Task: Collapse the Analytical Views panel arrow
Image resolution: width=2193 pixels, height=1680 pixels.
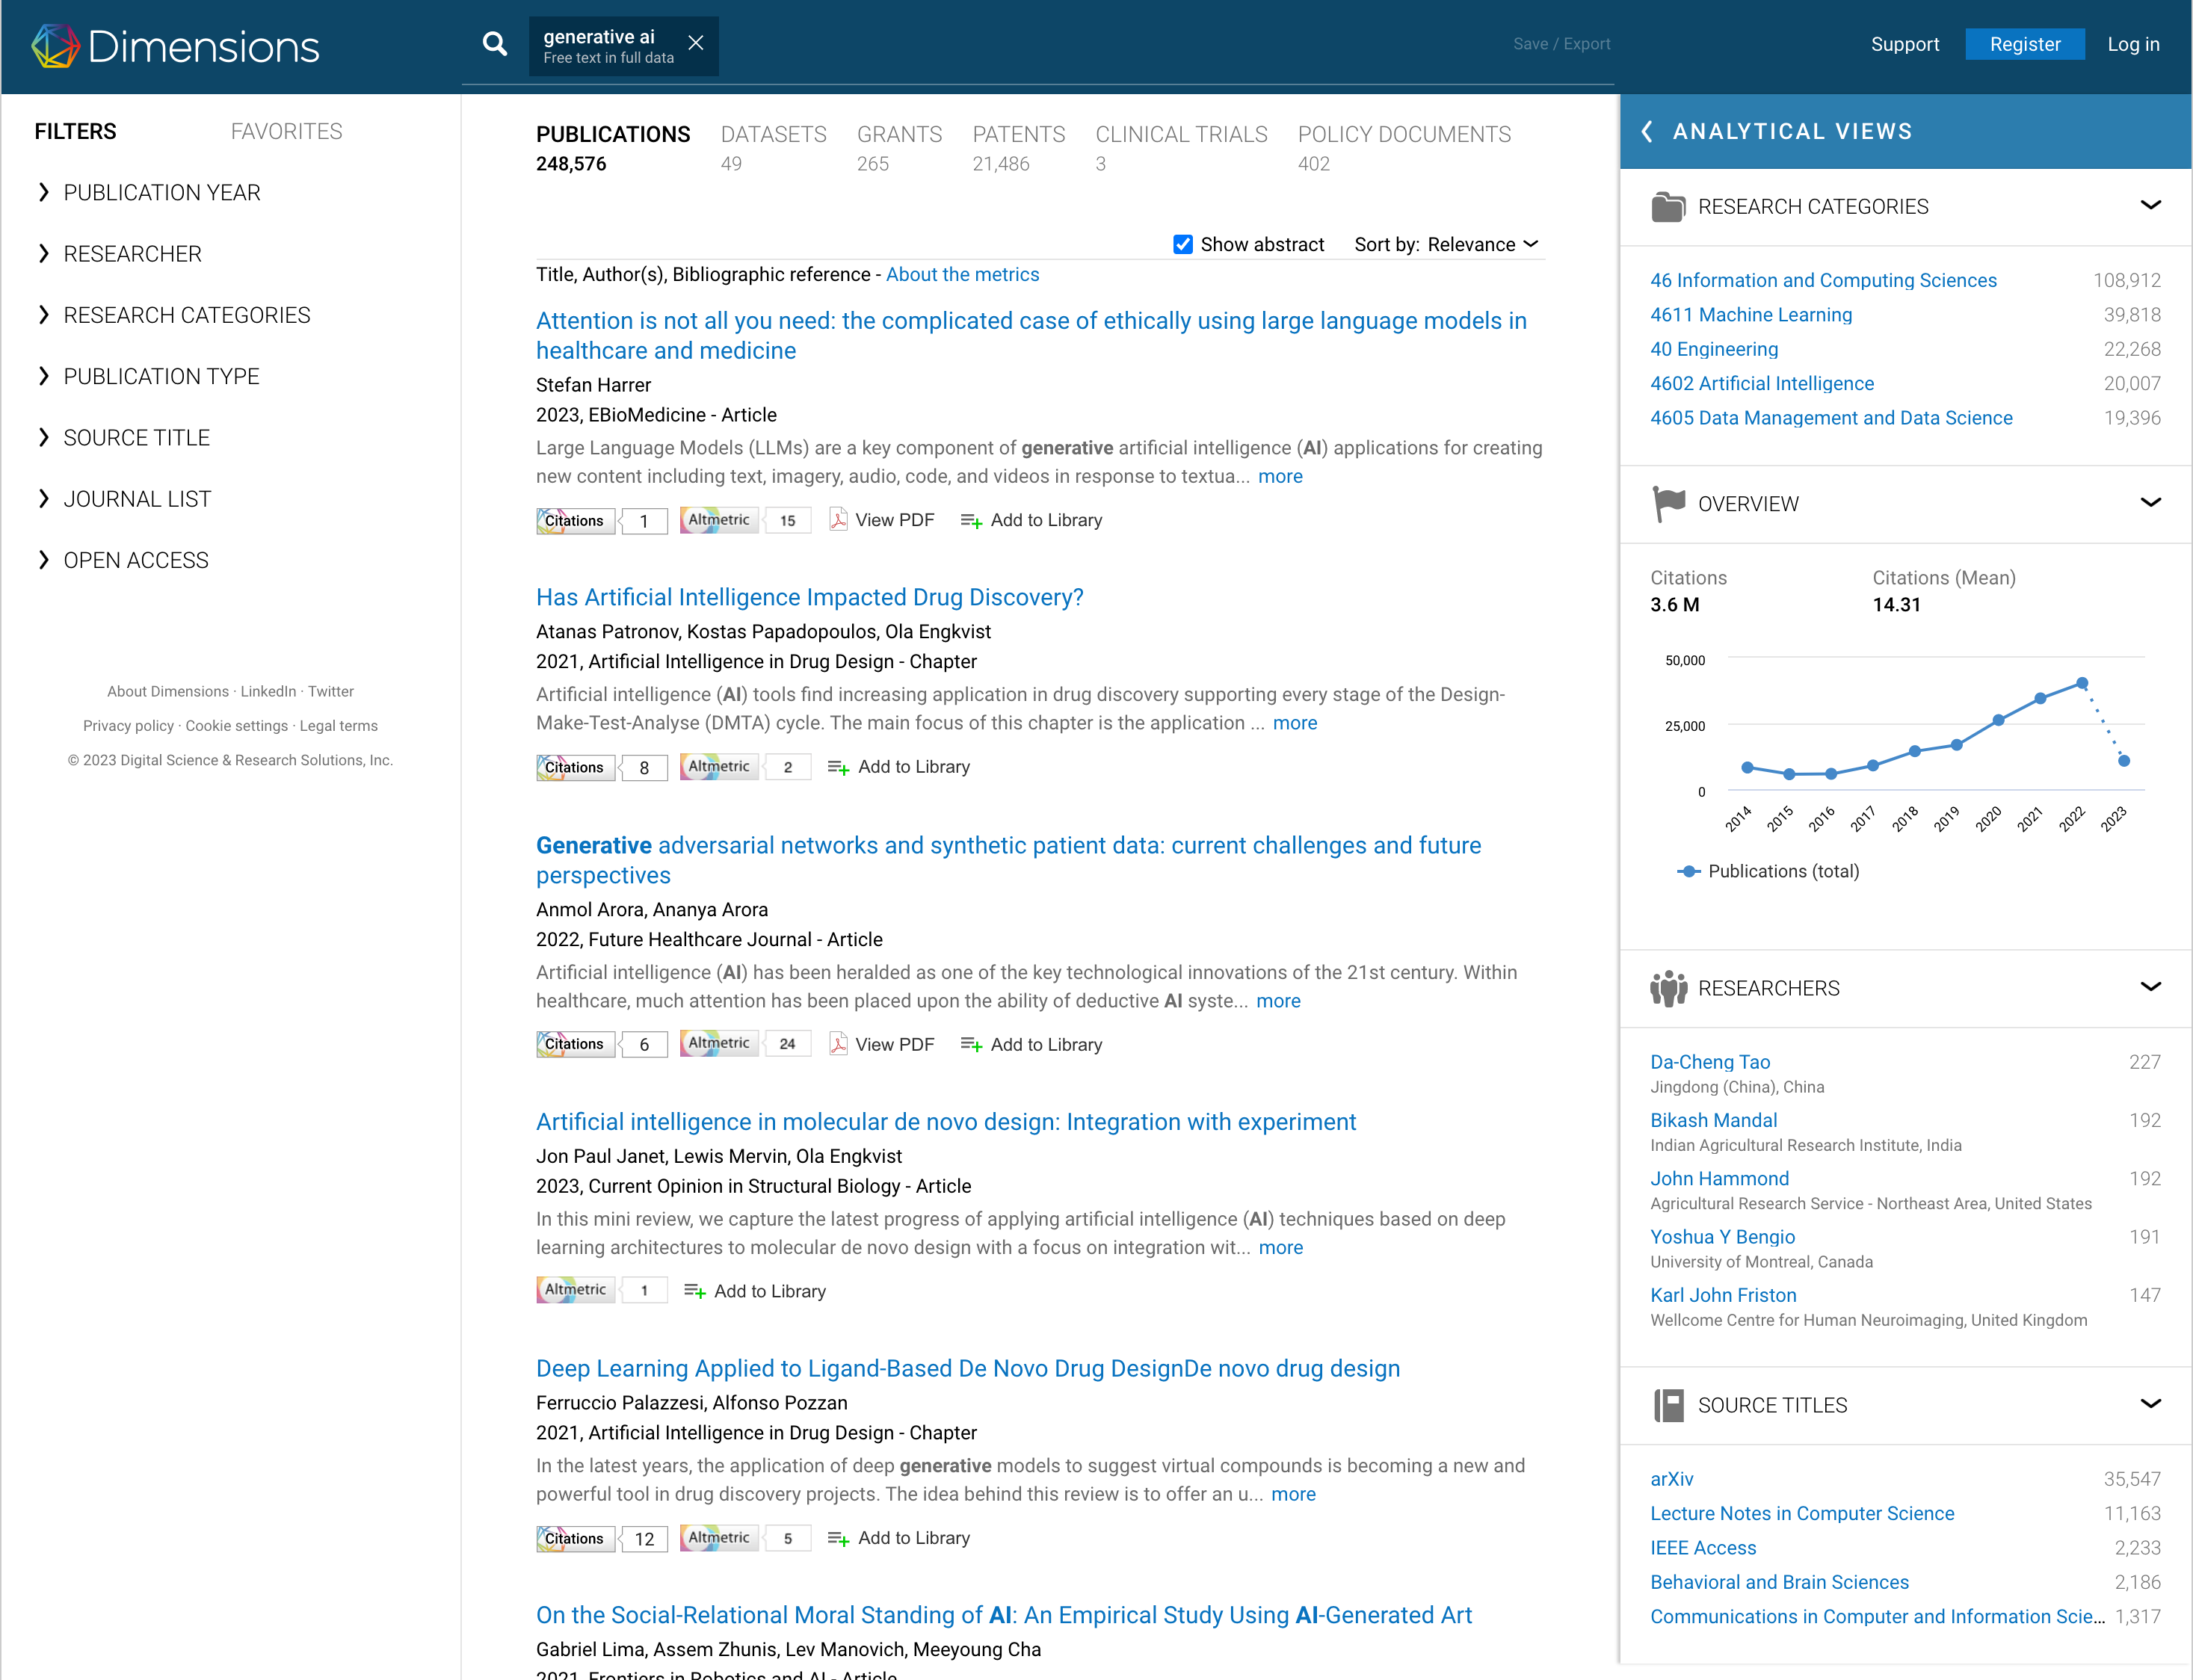Action: pyautogui.click(x=1647, y=131)
